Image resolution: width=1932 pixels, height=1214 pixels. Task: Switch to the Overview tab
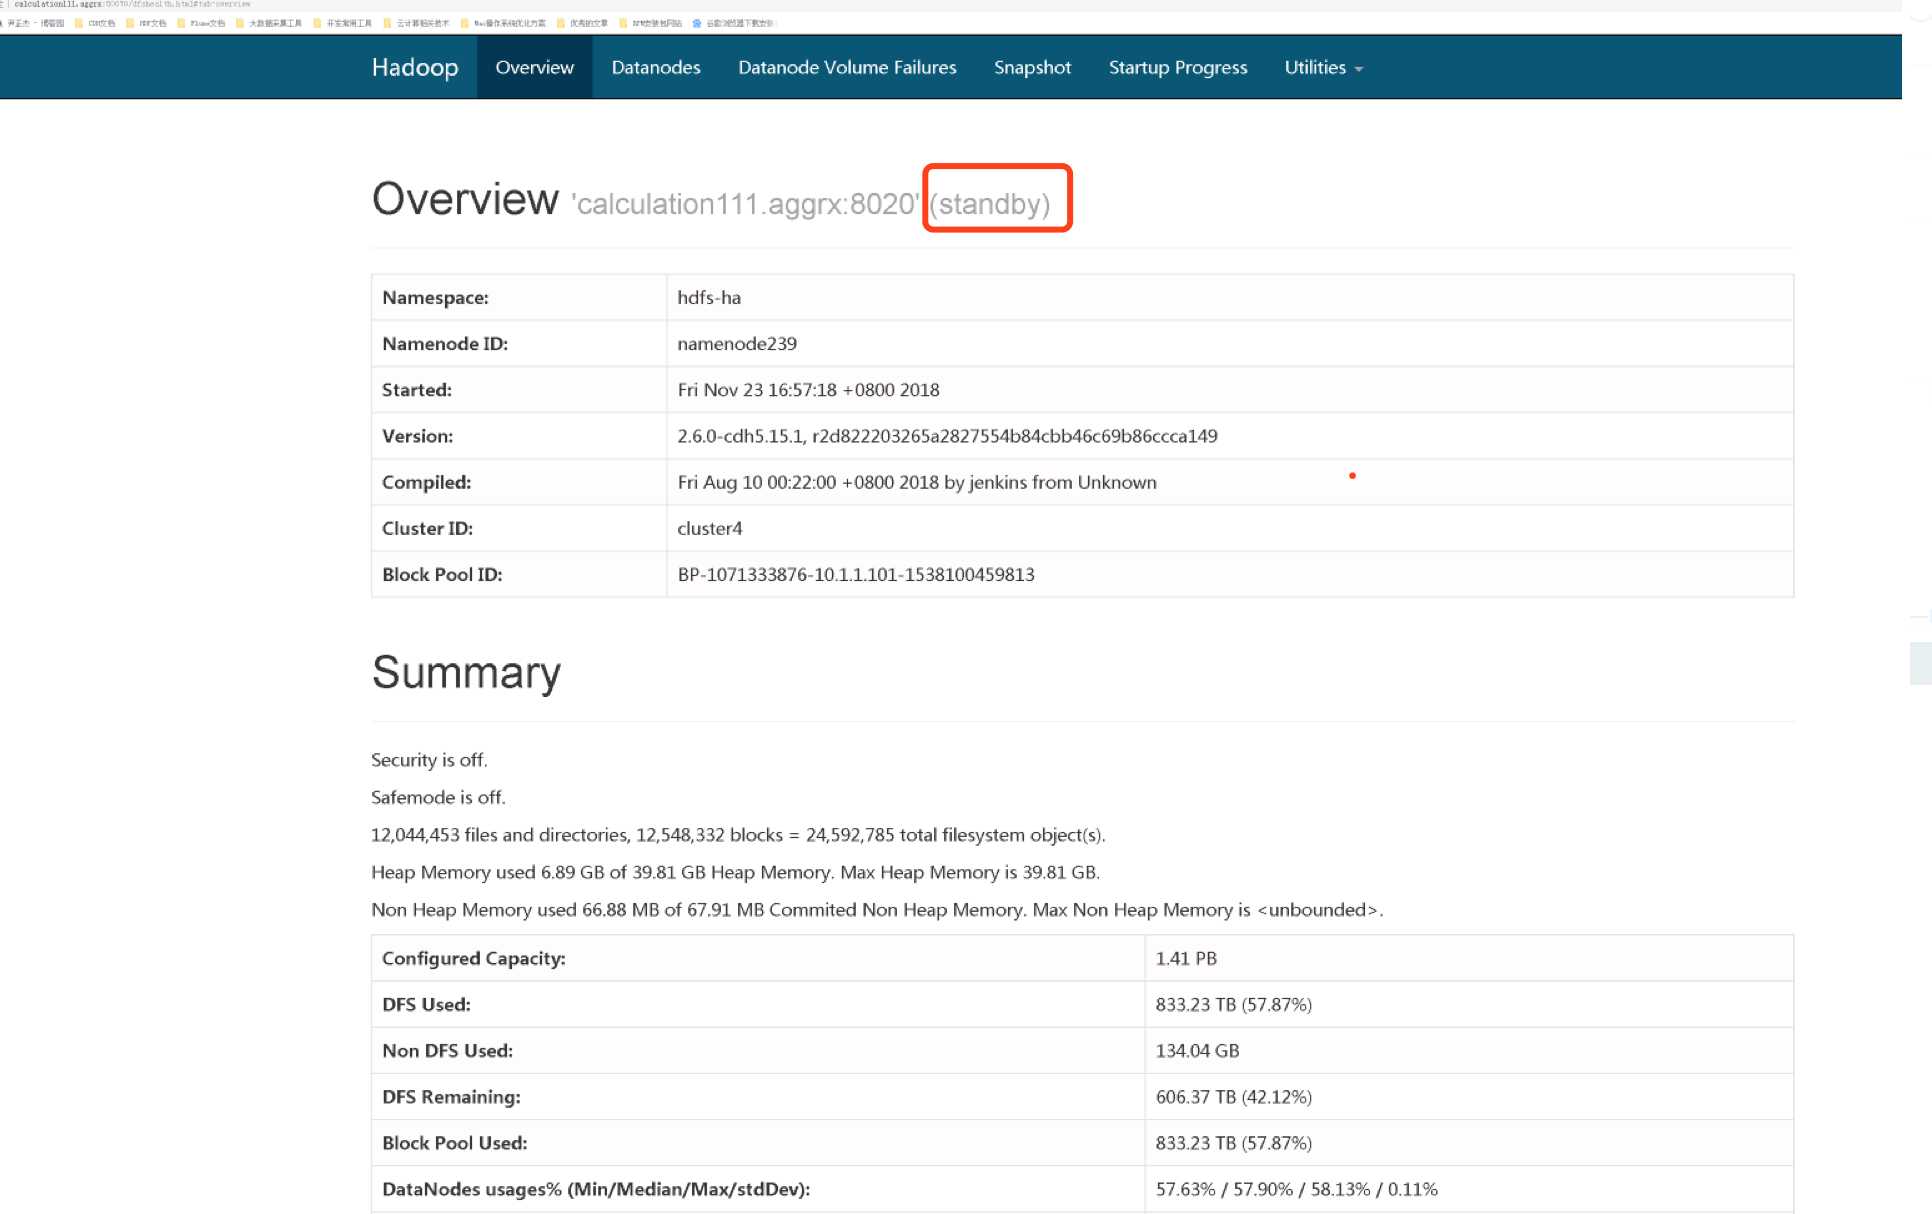pyautogui.click(x=534, y=67)
